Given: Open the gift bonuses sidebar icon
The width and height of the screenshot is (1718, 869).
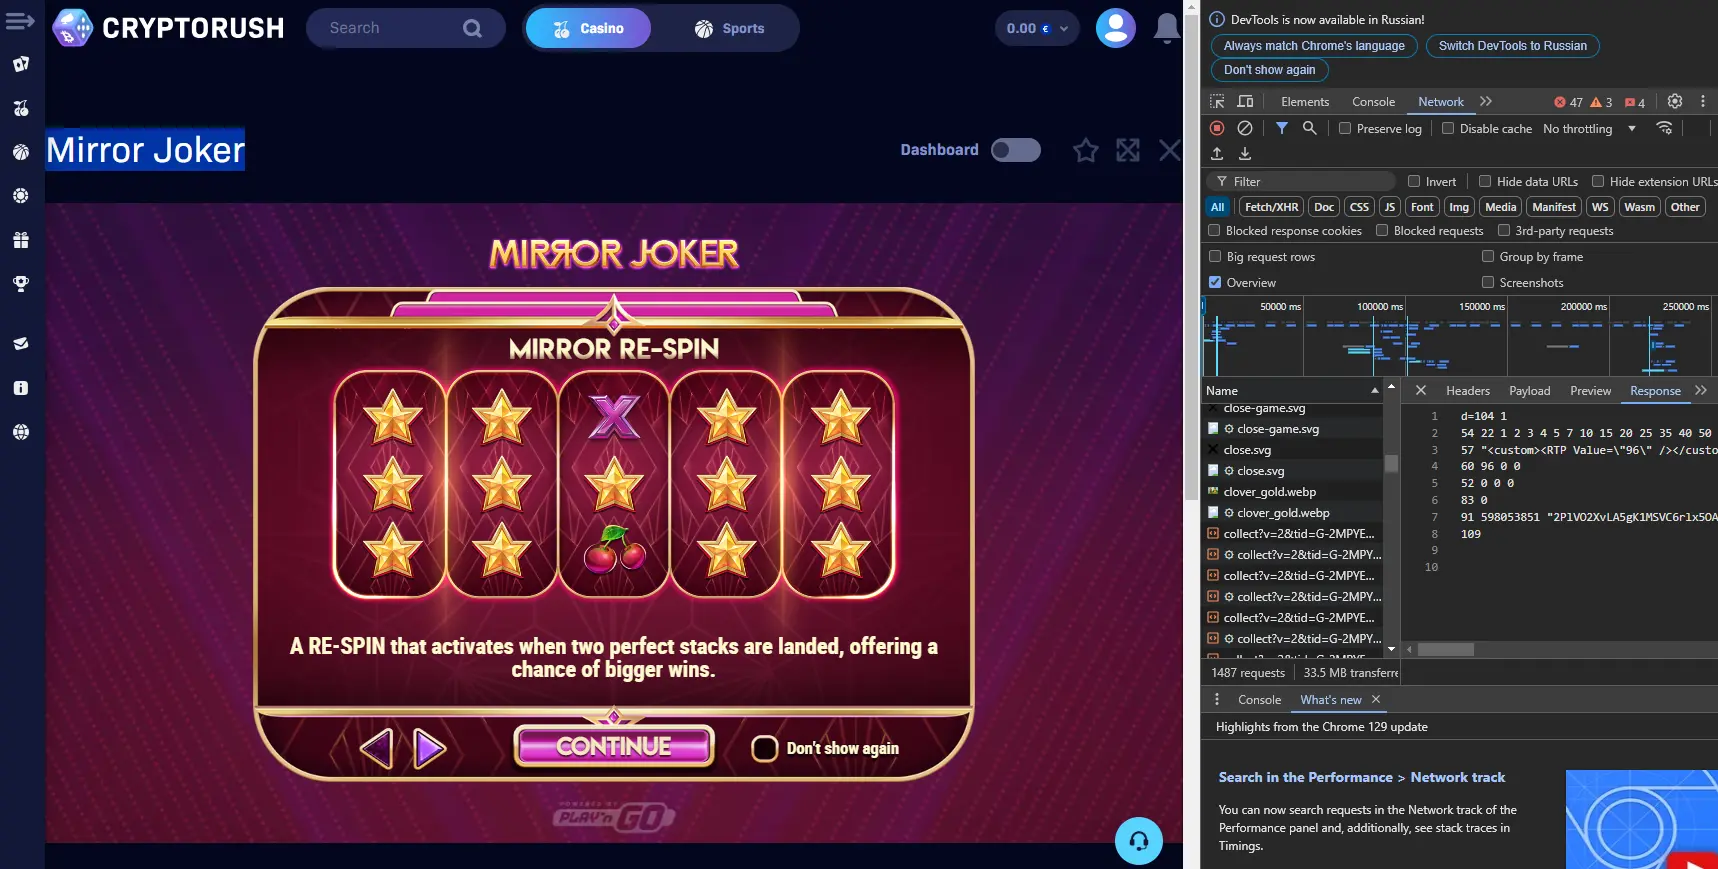Looking at the screenshot, I should (x=21, y=240).
